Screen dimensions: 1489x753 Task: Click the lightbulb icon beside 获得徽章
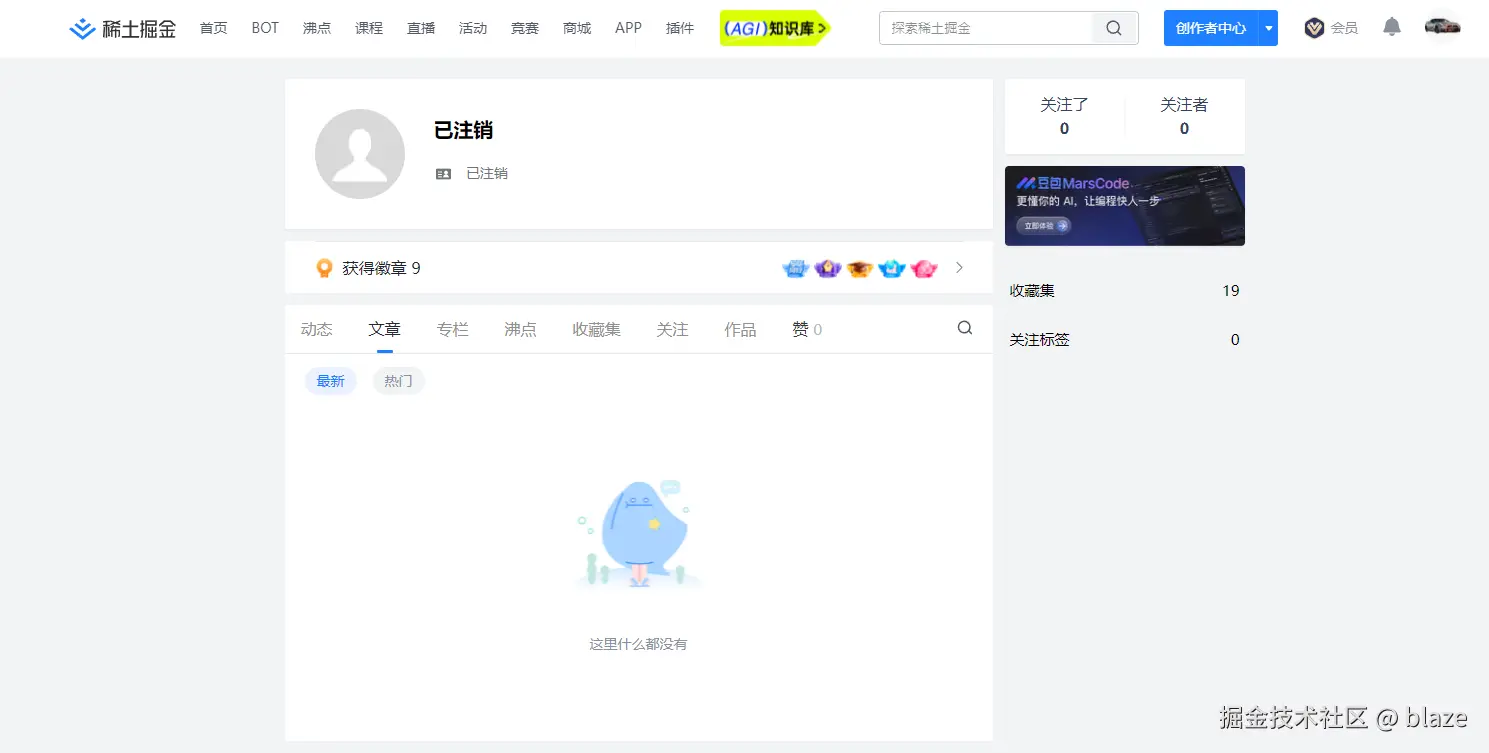coord(324,267)
